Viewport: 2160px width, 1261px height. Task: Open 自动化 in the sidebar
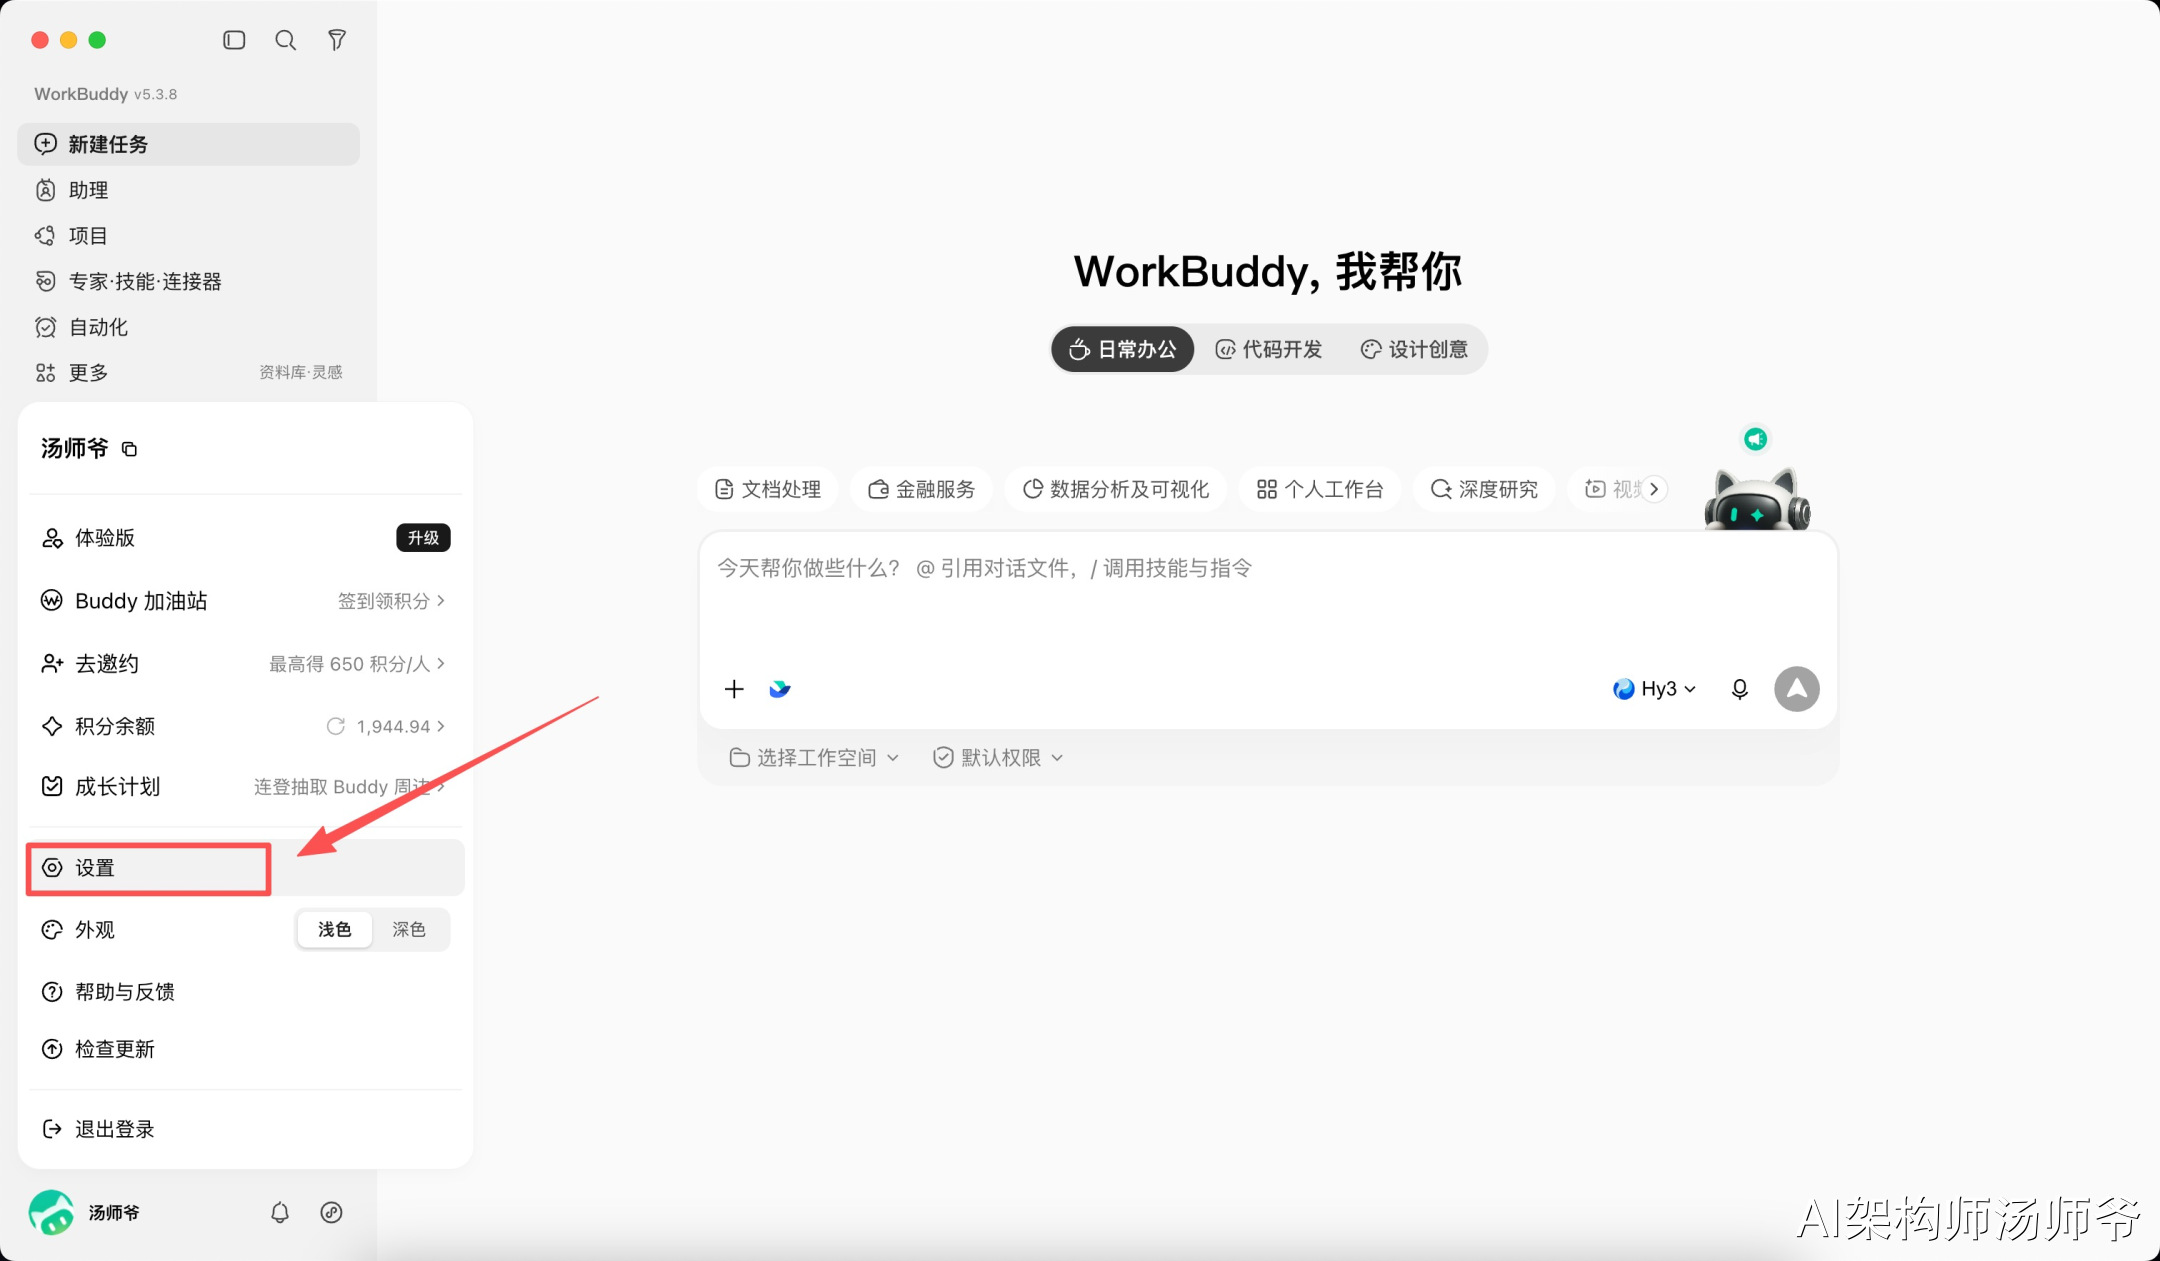click(x=188, y=327)
